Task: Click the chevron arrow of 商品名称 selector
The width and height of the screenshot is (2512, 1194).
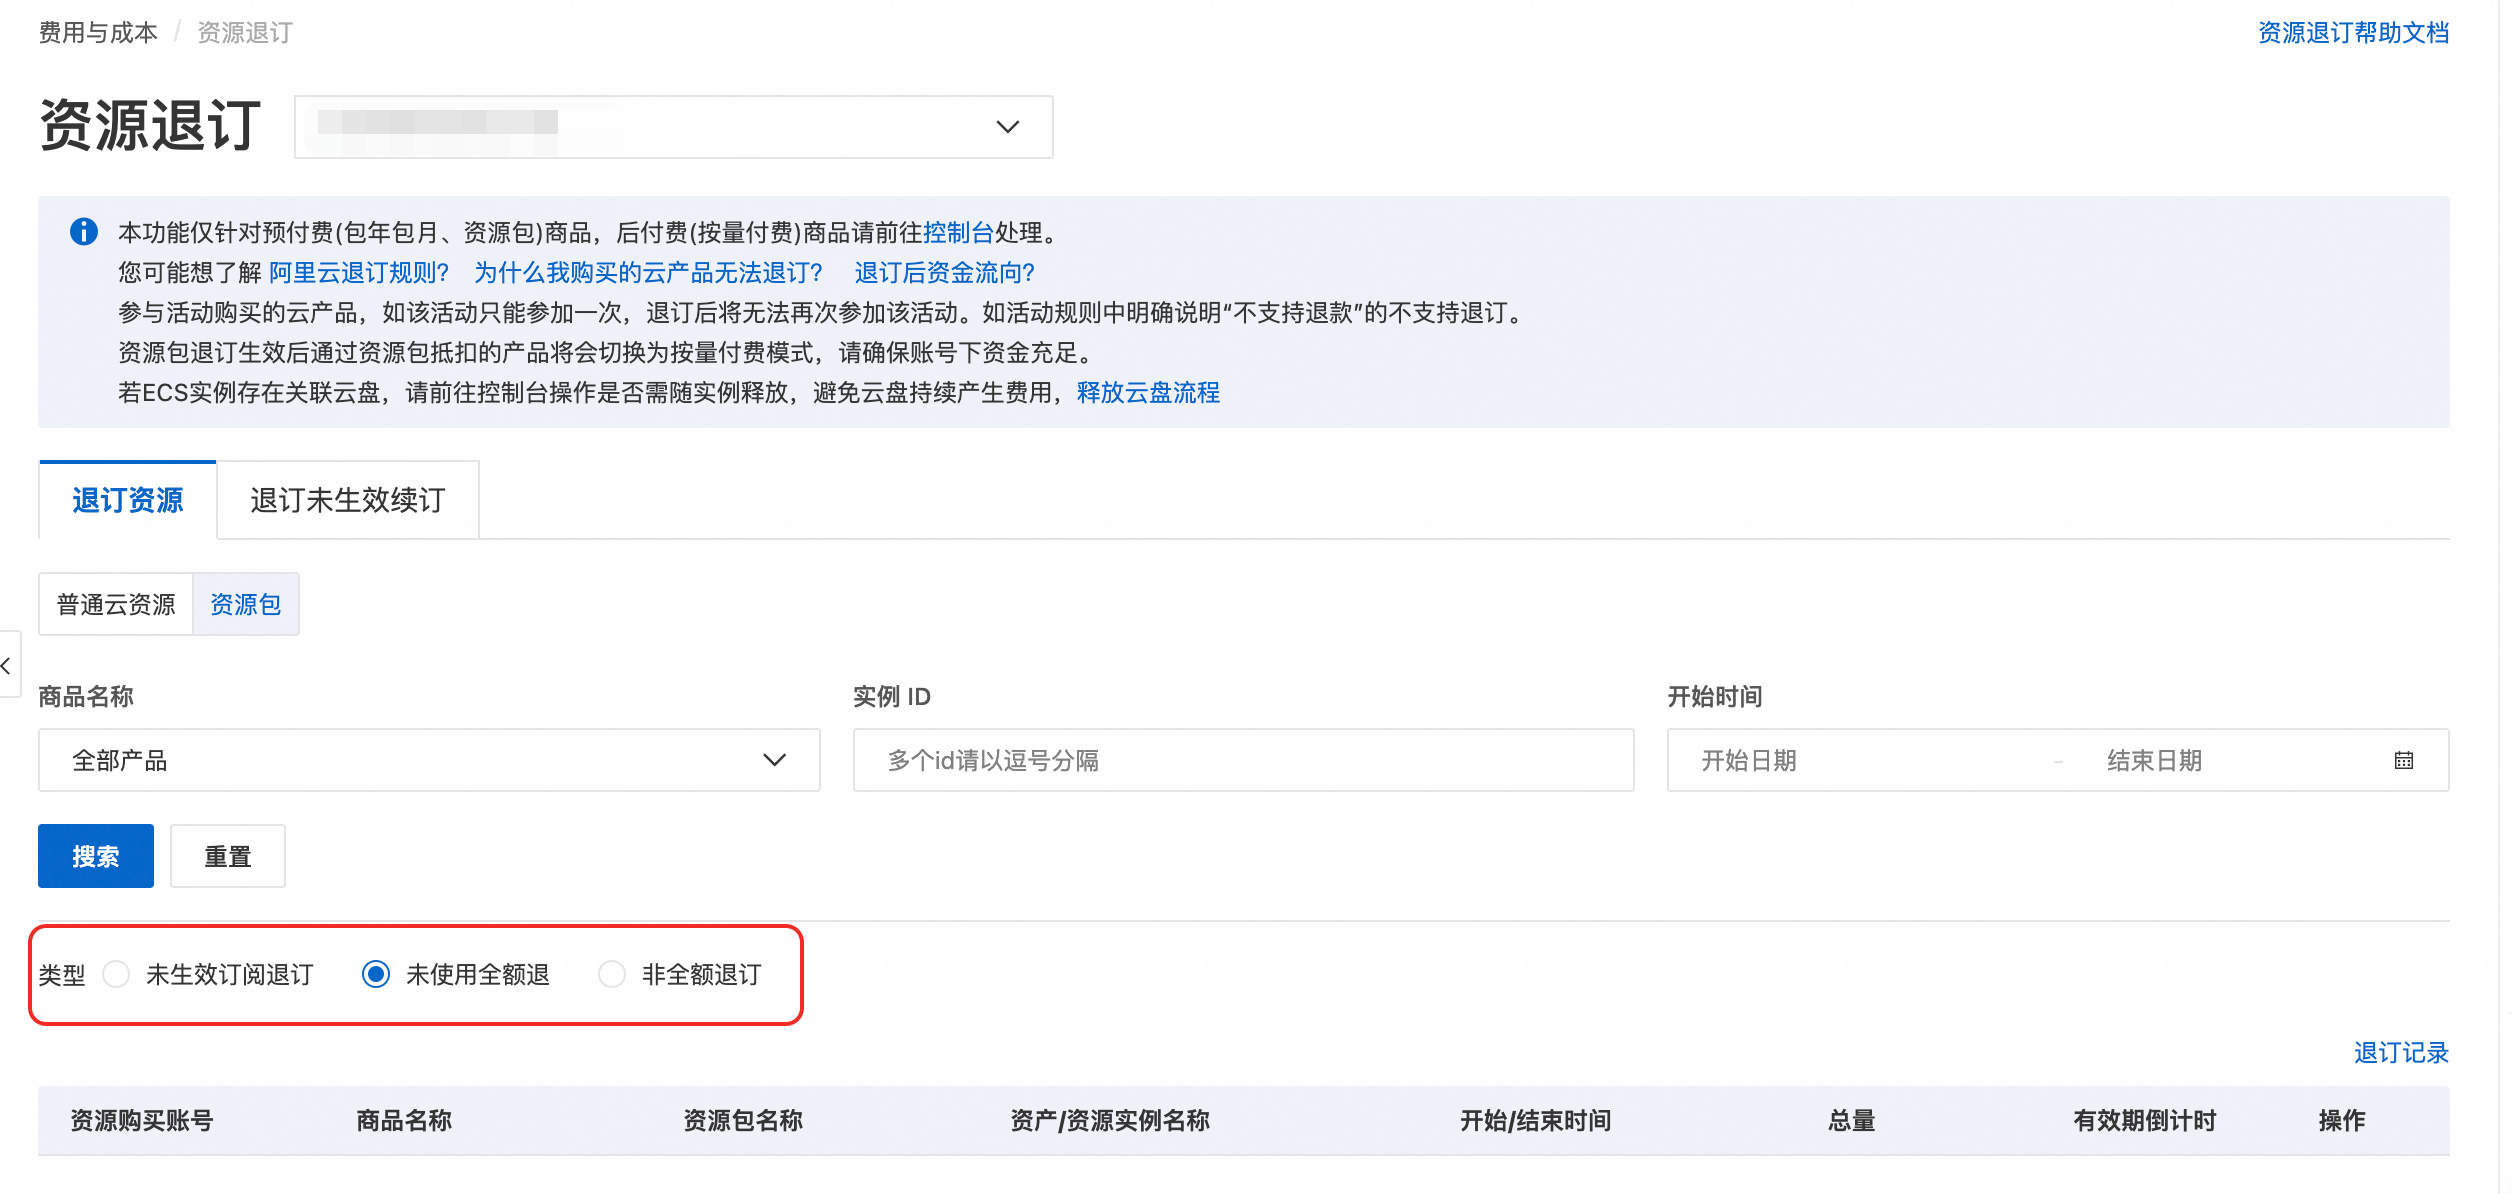Action: (774, 761)
